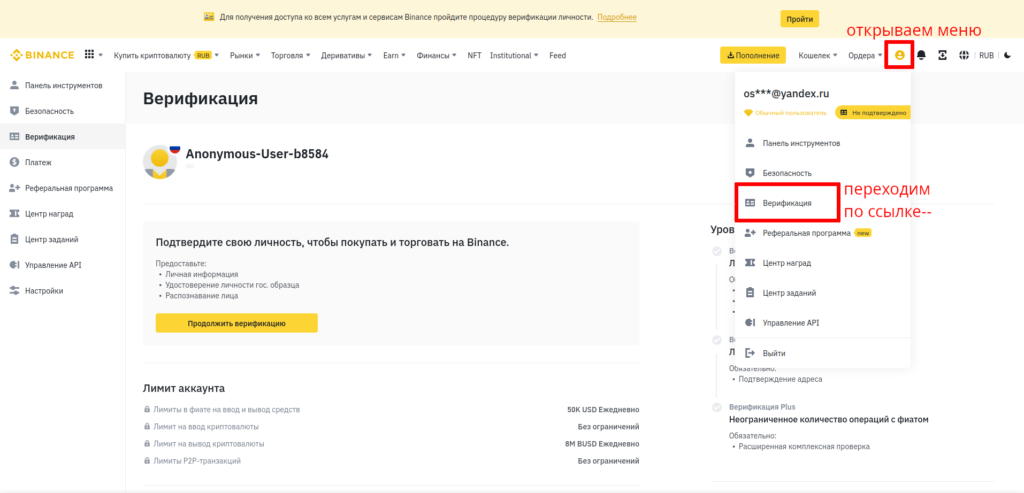Click the dropdown menu Безопасность shield icon
This screenshot has width=1024, height=493.
(750, 173)
